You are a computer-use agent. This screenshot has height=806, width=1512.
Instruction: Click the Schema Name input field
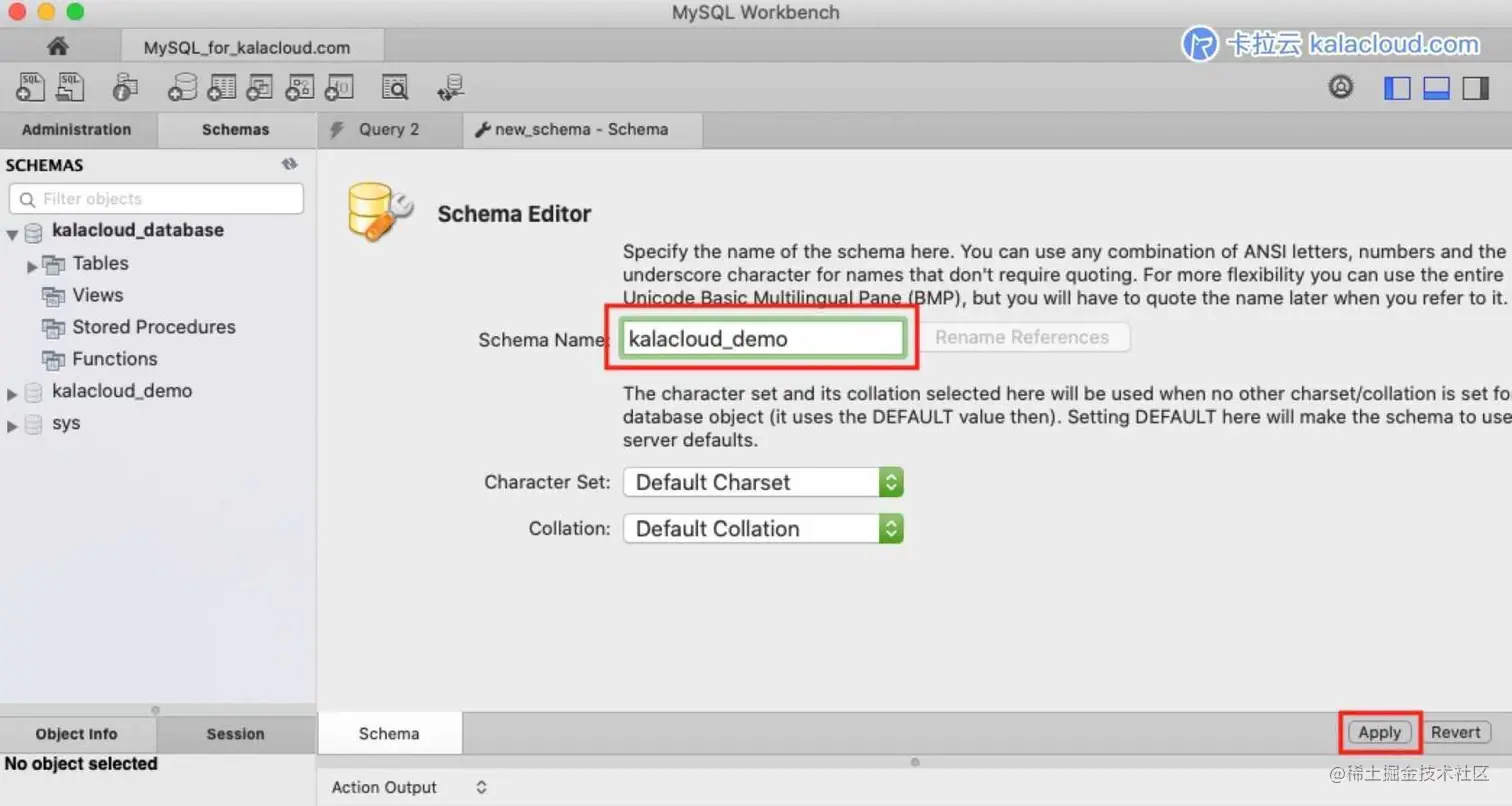point(763,338)
